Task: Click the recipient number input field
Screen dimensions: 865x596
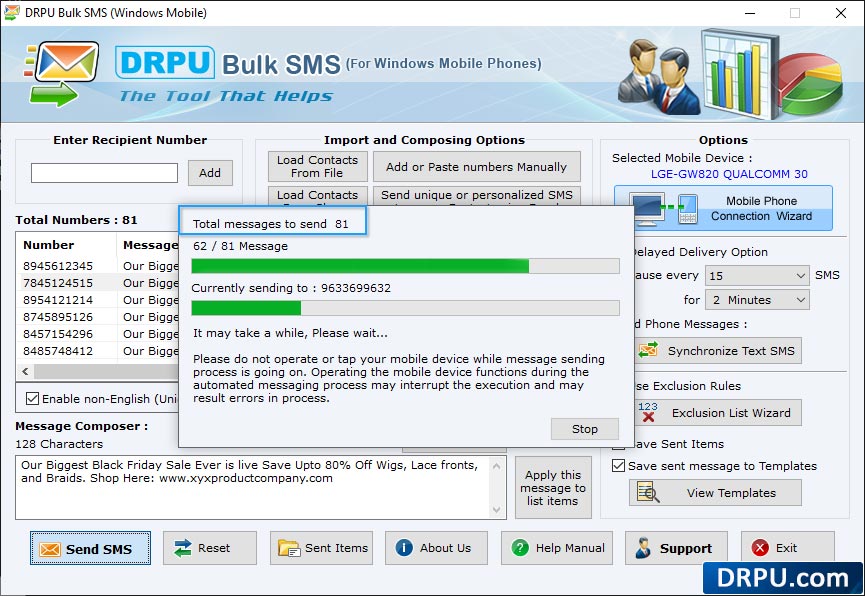Action: [104, 173]
